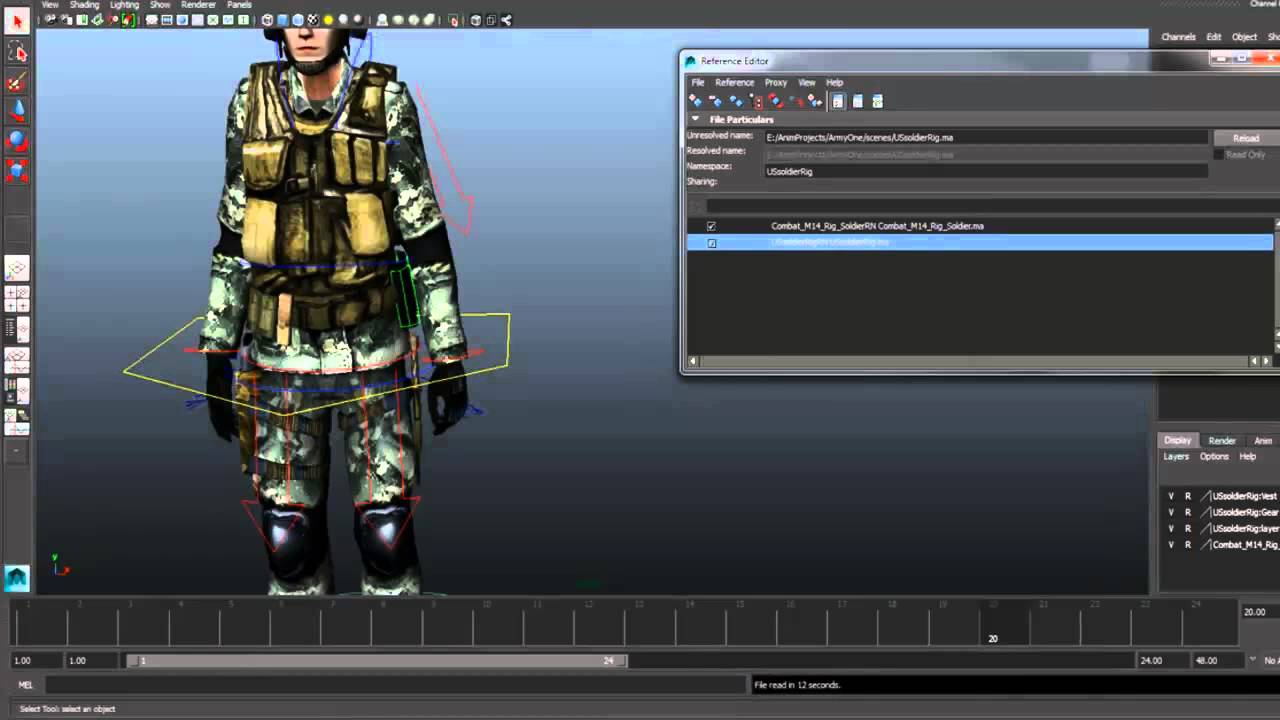Toggle visibility V of USsoldierRig:layer
The image size is (1280, 720).
tap(1171, 528)
